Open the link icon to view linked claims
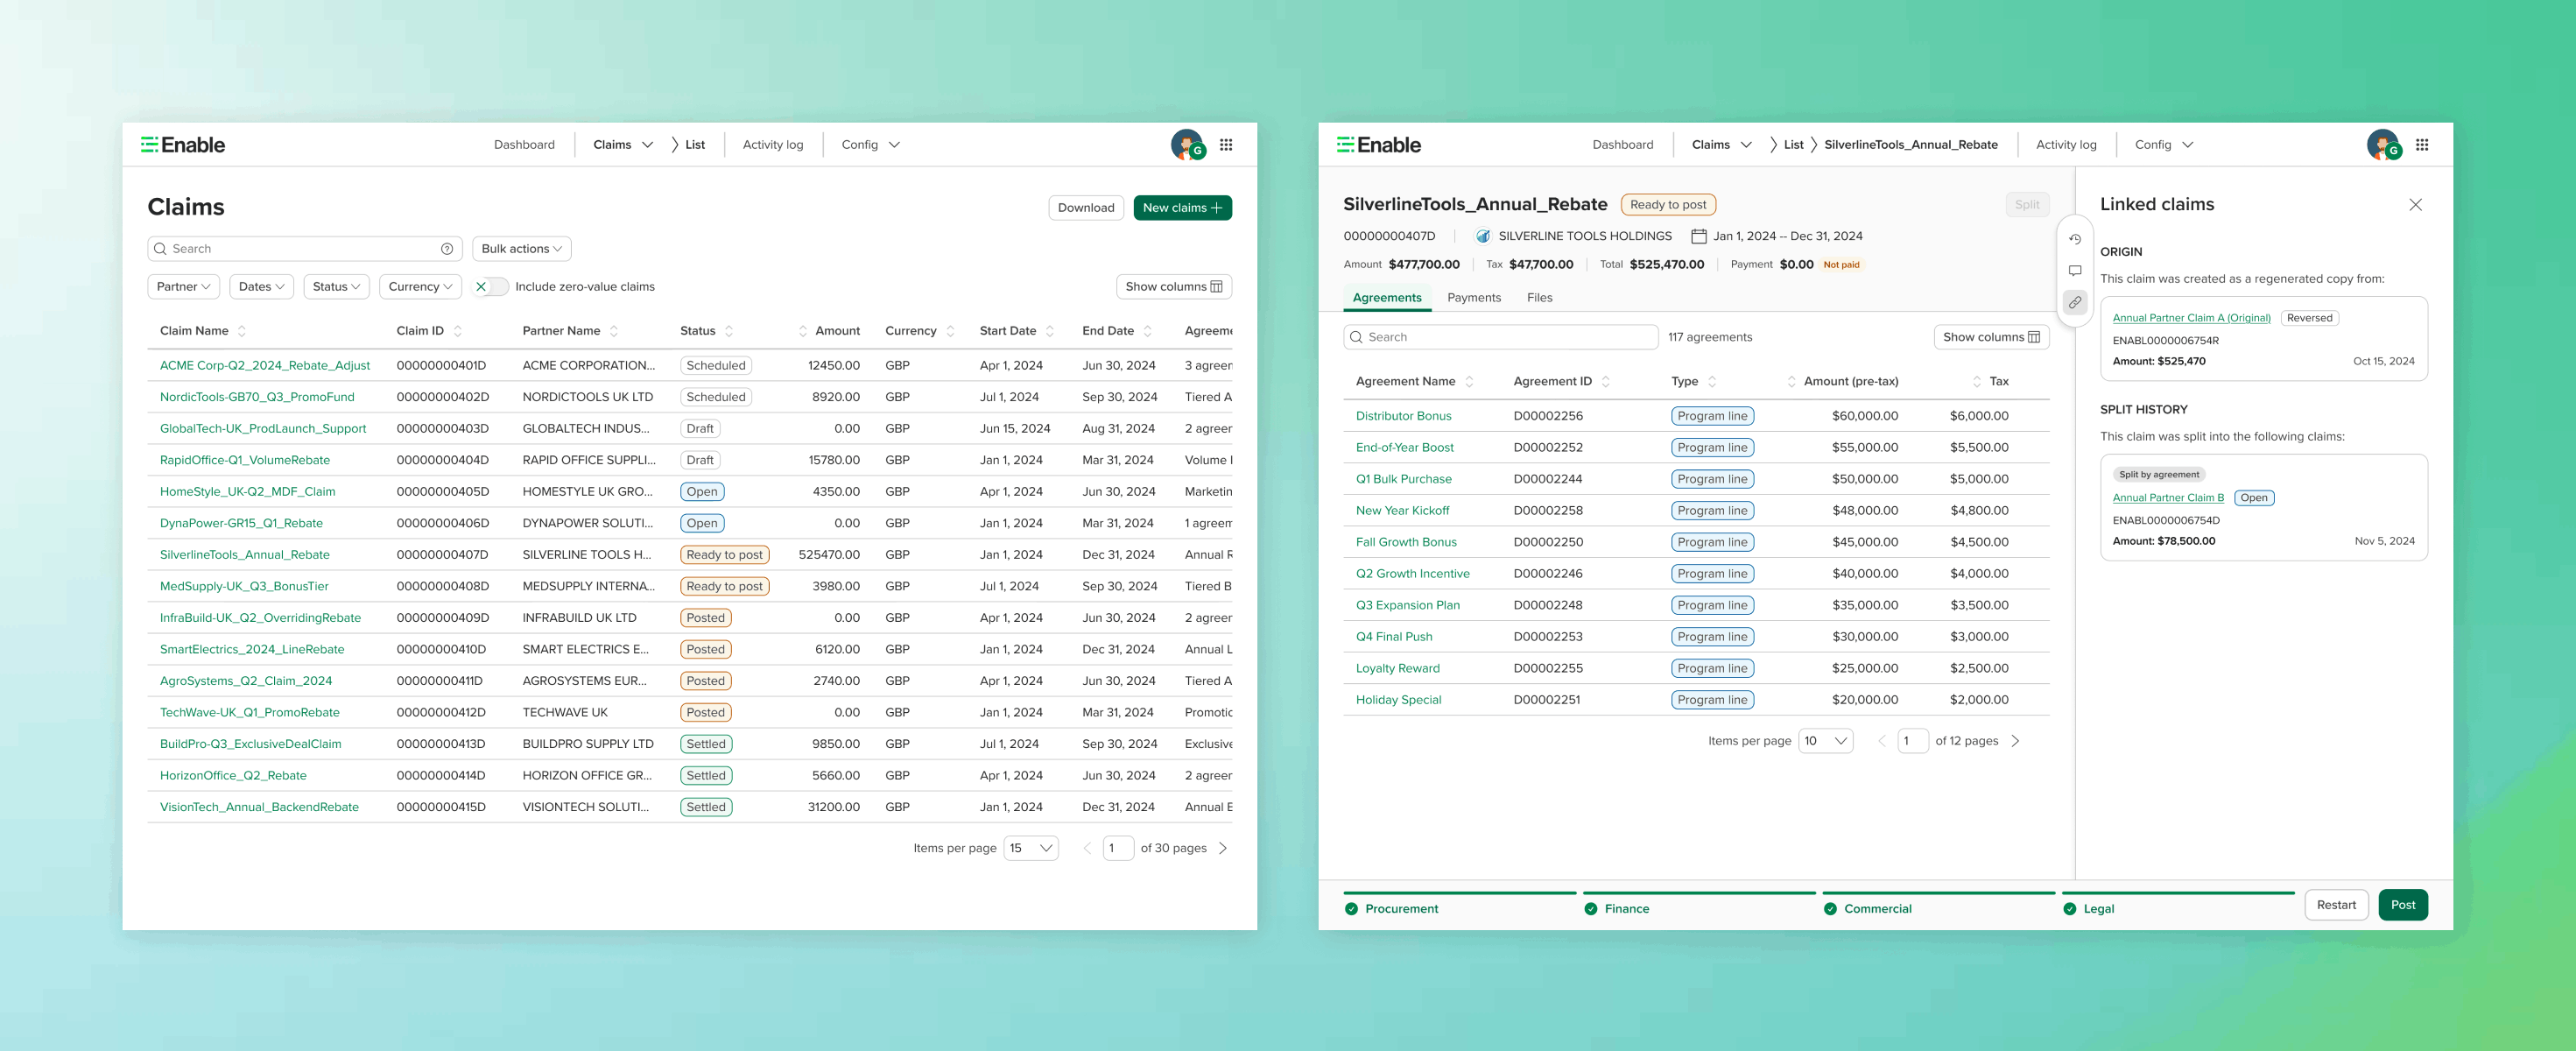 click(2076, 302)
